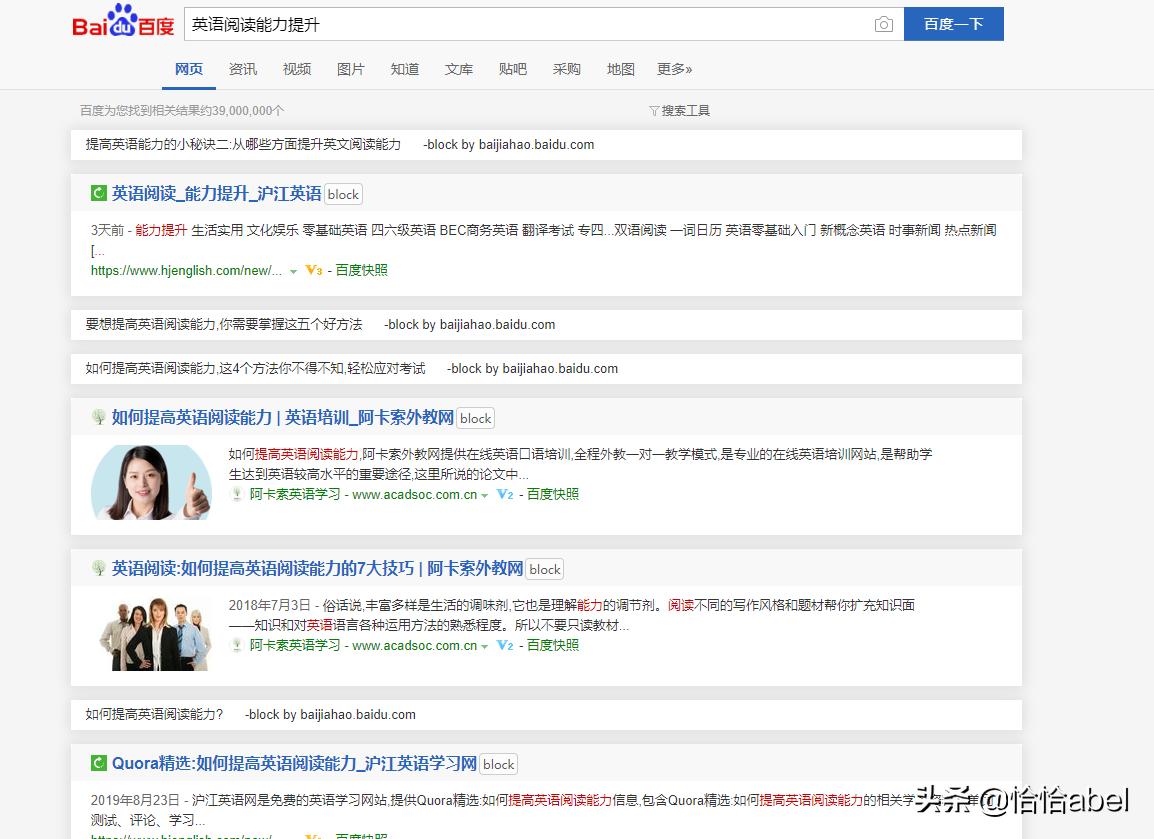Switch to the 图片 tab
The height and width of the screenshot is (839, 1154).
coord(351,69)
